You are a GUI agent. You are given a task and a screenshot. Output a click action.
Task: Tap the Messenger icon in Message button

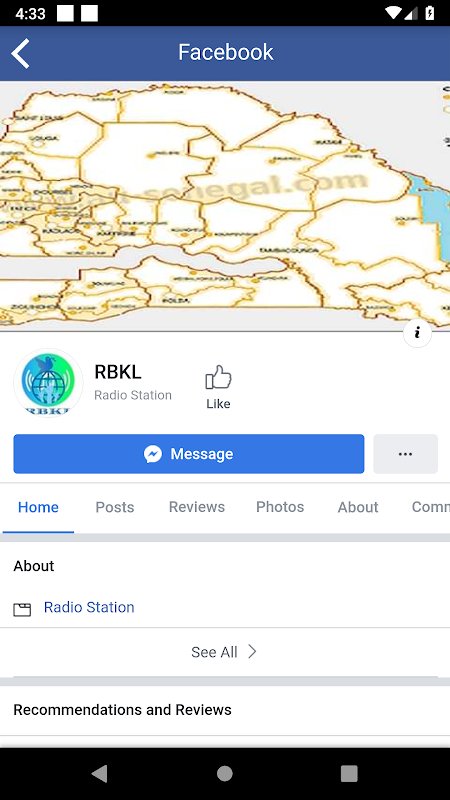coord(153,454)
